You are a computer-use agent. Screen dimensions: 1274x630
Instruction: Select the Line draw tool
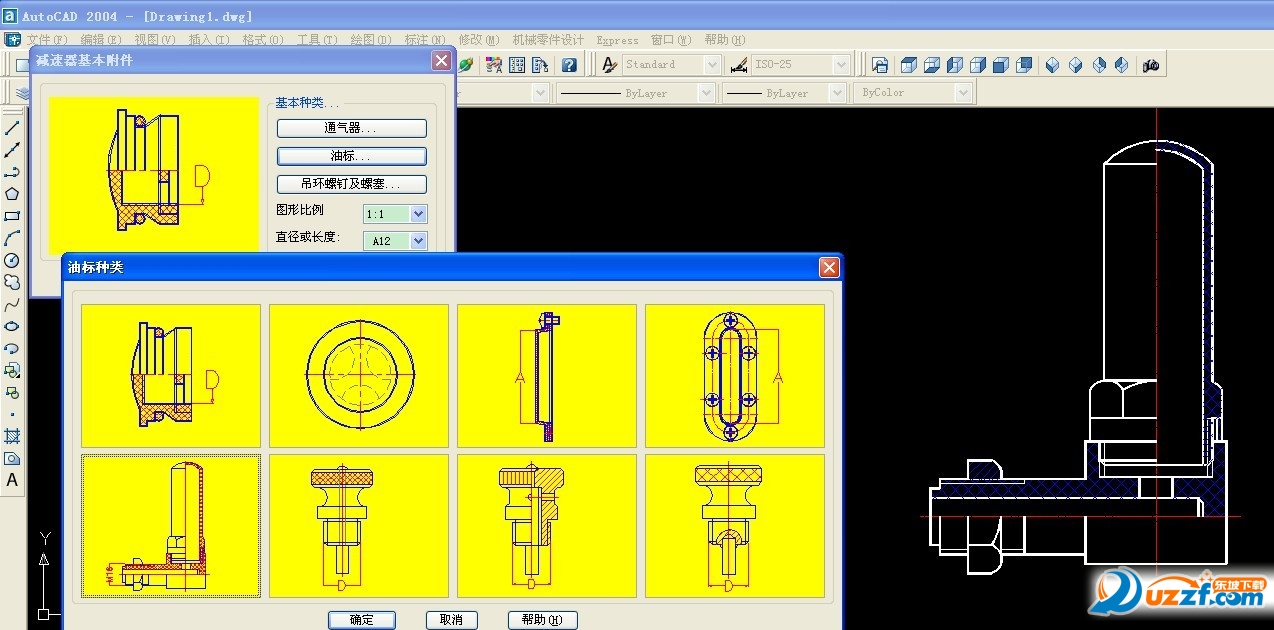coord(12,128)
